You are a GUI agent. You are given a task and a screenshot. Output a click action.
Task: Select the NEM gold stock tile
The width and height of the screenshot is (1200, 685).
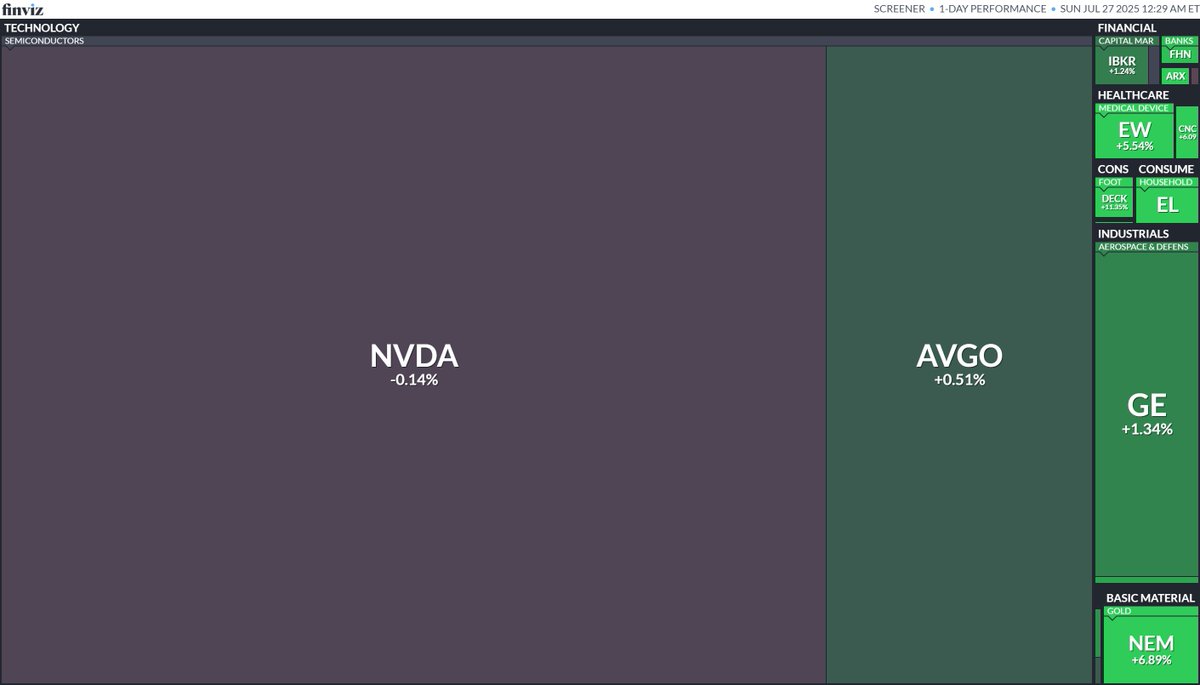[x=1150, y=650]
